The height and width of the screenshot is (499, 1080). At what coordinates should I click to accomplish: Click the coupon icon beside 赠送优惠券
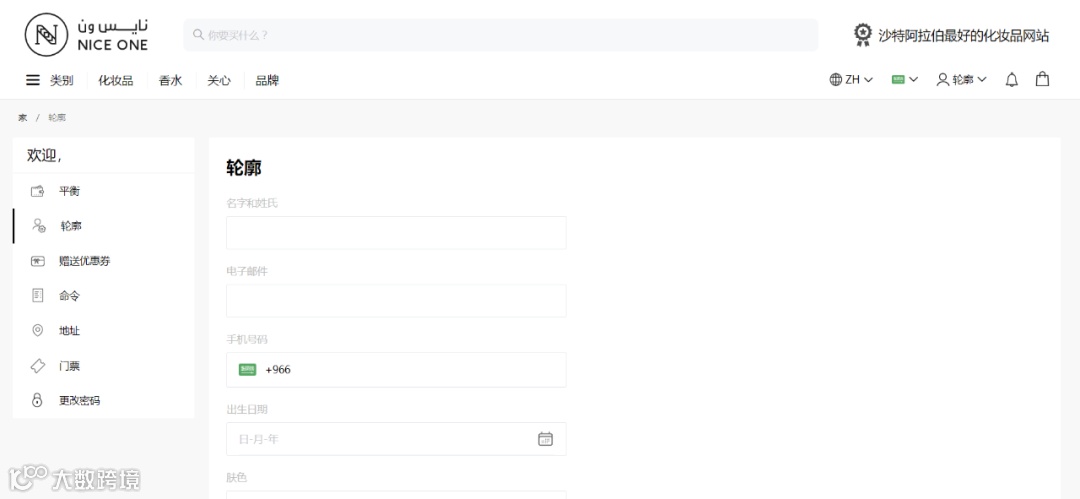[x=38, y=261]
